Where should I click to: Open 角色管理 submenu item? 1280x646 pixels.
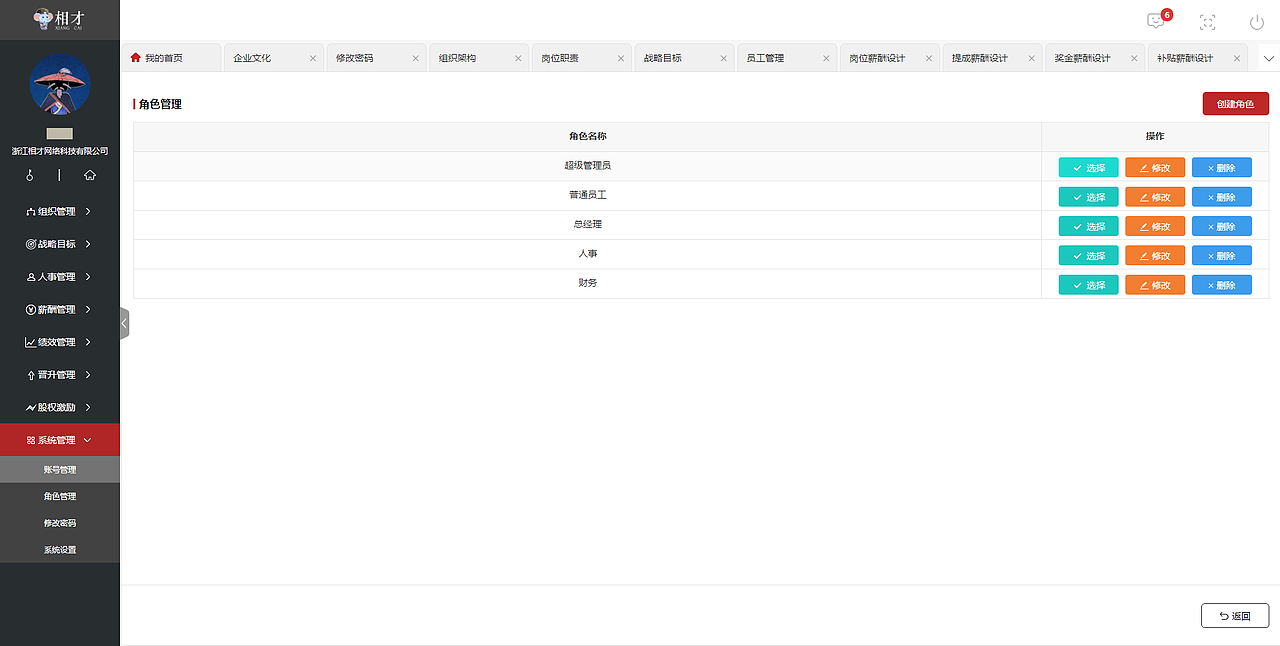(x=60, y=496)
